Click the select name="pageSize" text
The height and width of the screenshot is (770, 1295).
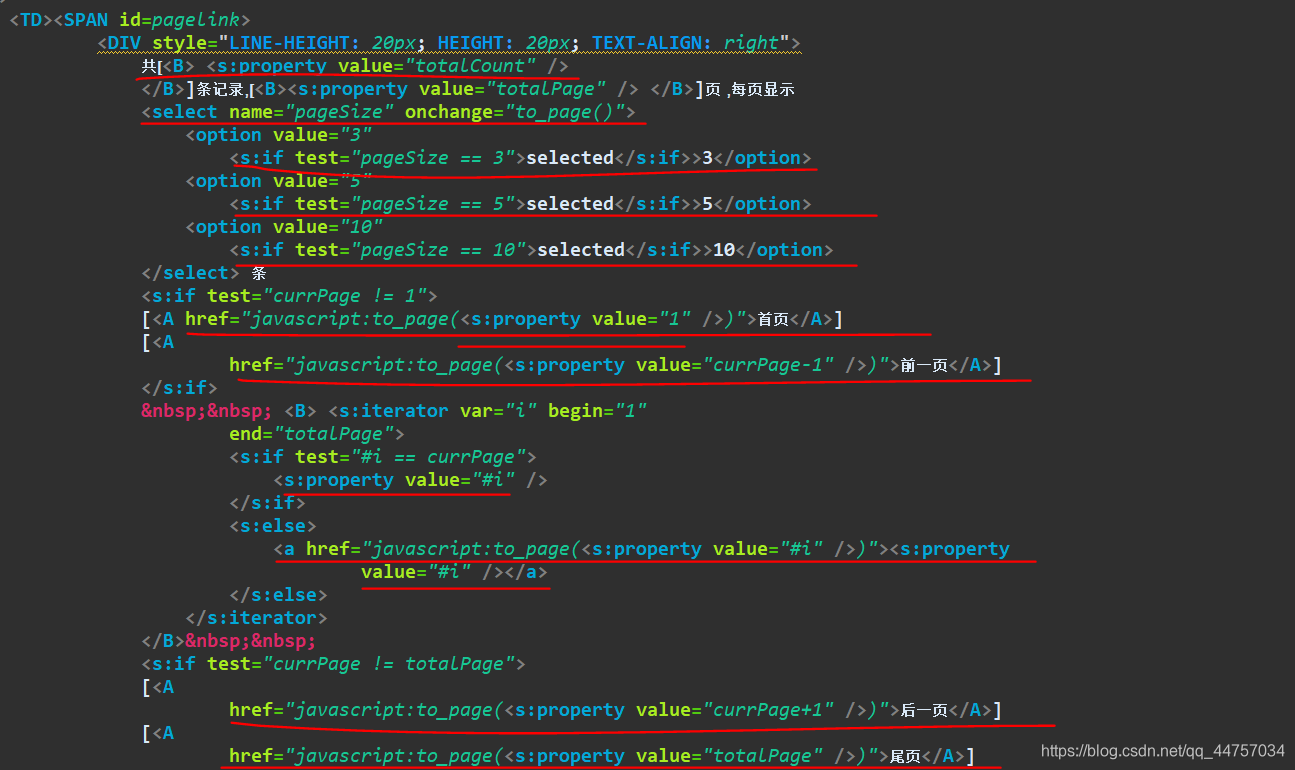pyautogui.click(x=274, y=112)
